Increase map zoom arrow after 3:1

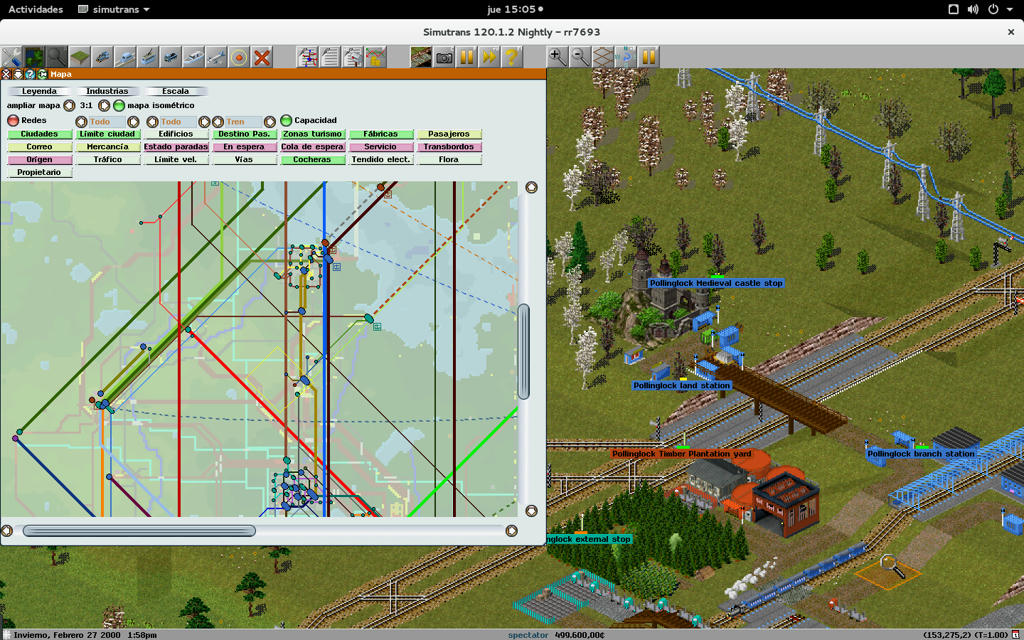tap(104, 105)
